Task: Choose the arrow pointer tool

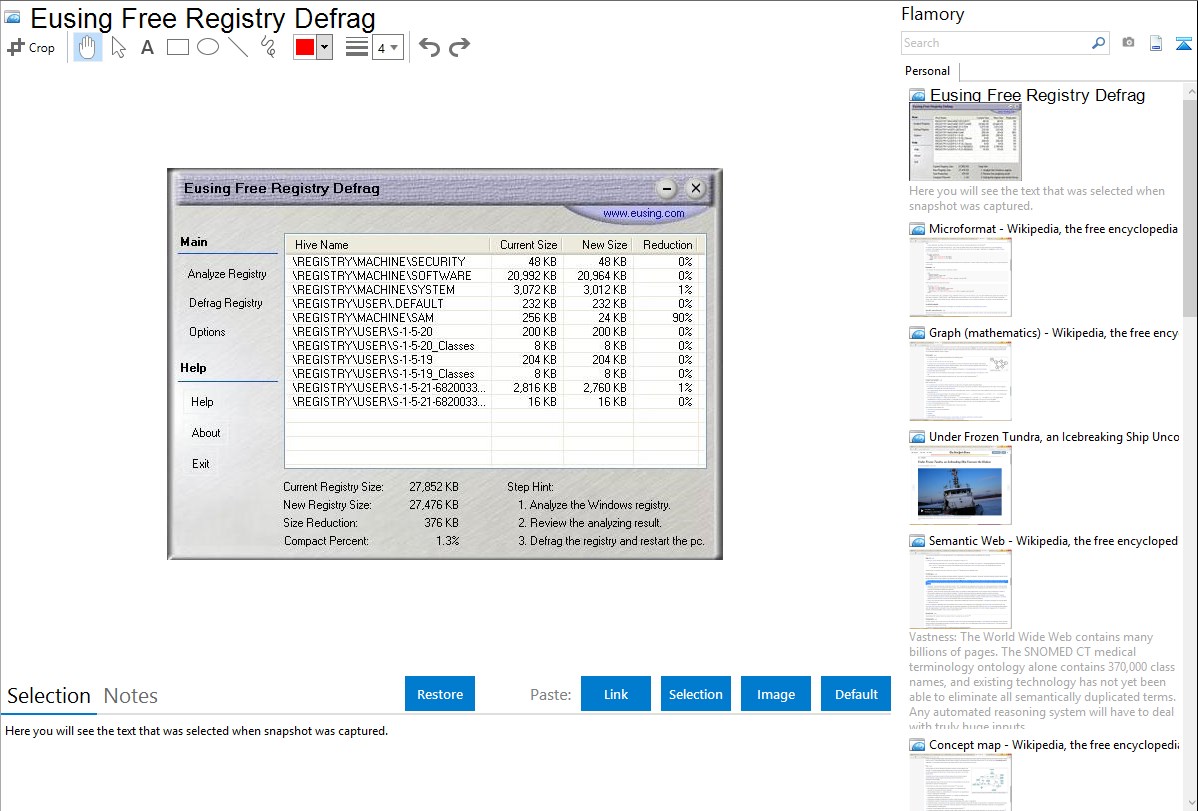Action: [118, 47]
